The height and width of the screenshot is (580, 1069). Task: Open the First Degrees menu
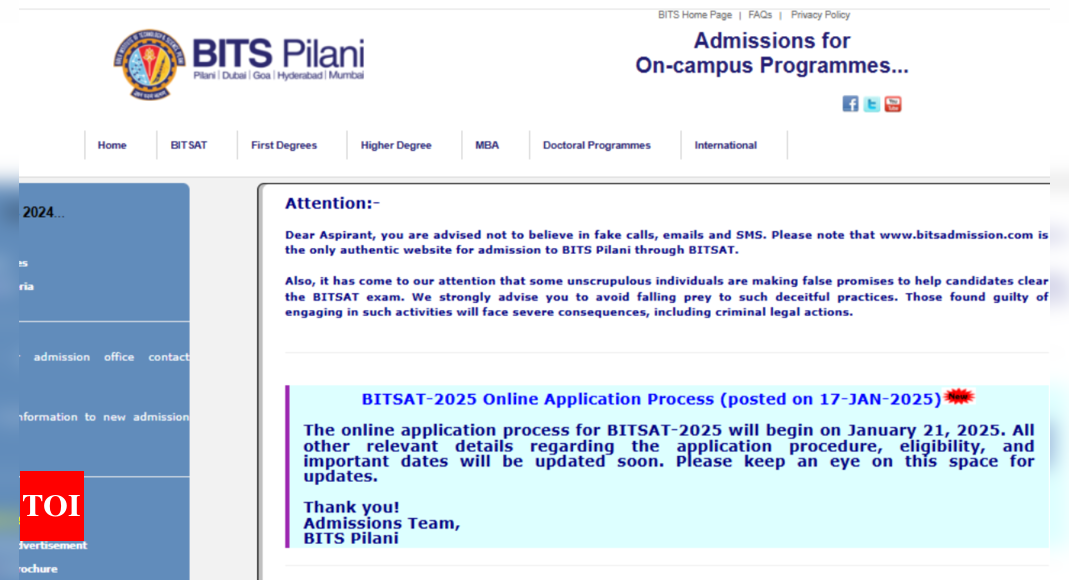284,145
